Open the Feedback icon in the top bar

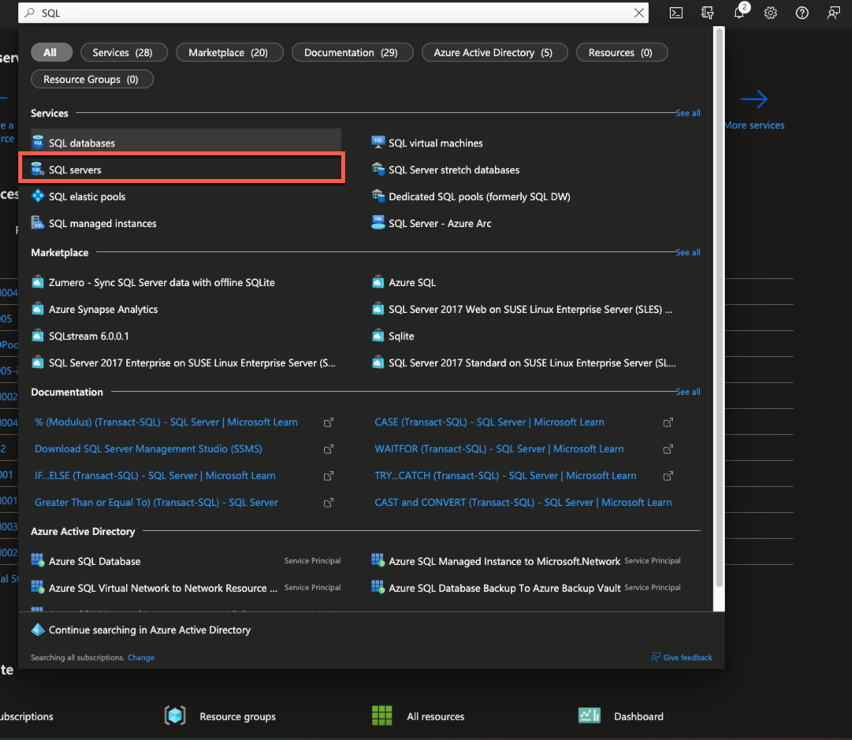pos(833,12)
